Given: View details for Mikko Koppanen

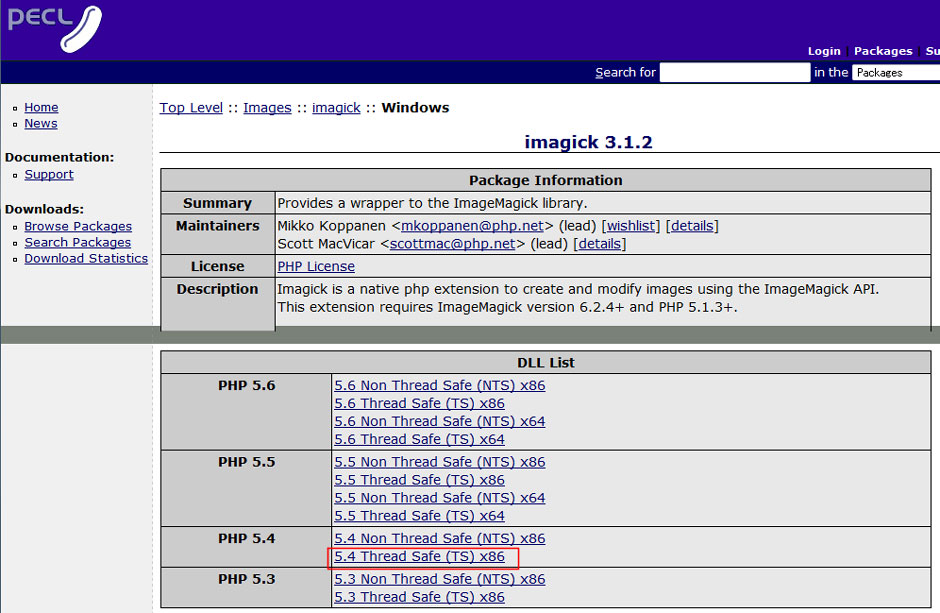Looking at the screenshot, I should coord(692,226).
